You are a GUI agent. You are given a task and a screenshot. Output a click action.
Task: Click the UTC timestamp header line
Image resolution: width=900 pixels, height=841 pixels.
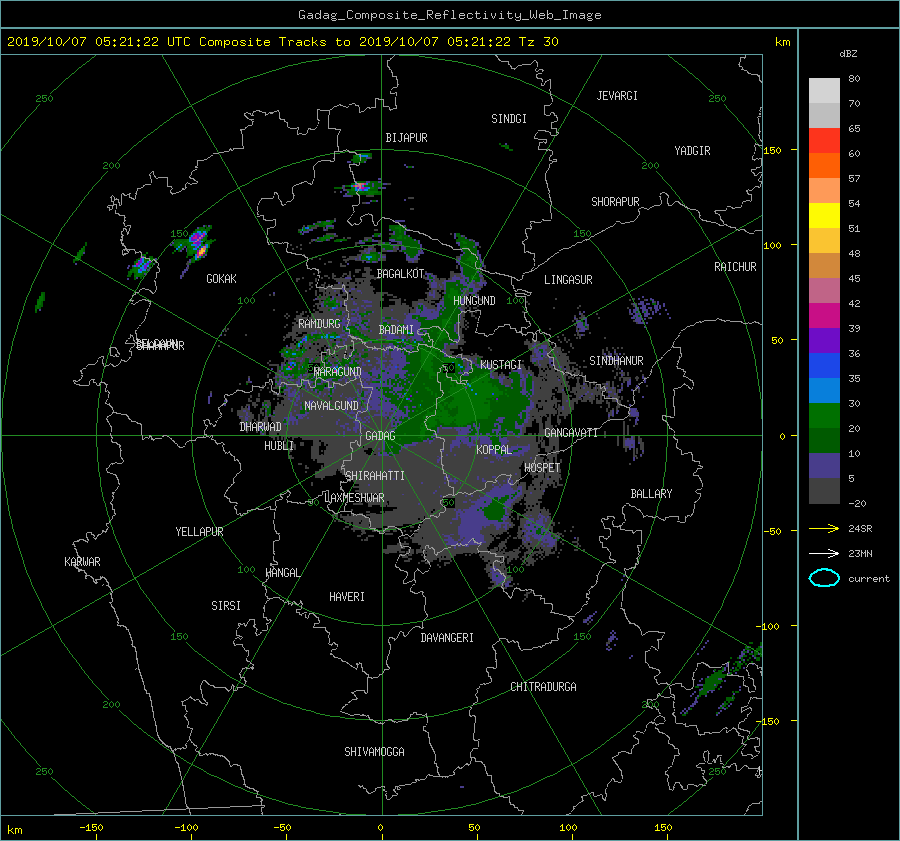[282, 42]
